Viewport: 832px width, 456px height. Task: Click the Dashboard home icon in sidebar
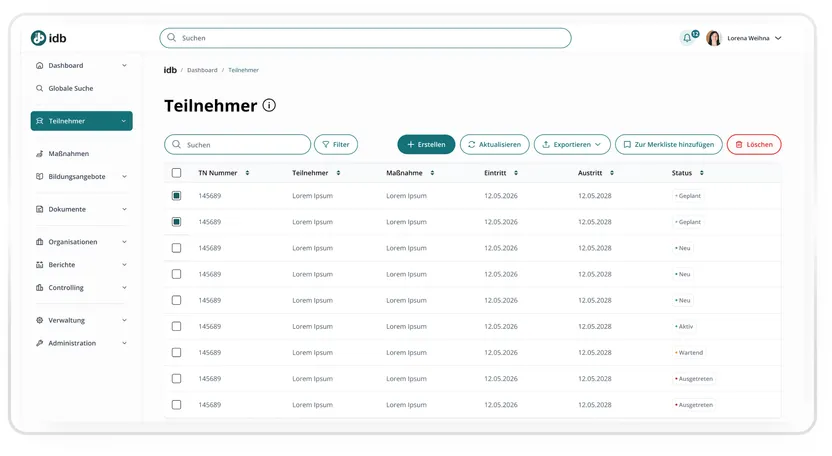point(39,65)
